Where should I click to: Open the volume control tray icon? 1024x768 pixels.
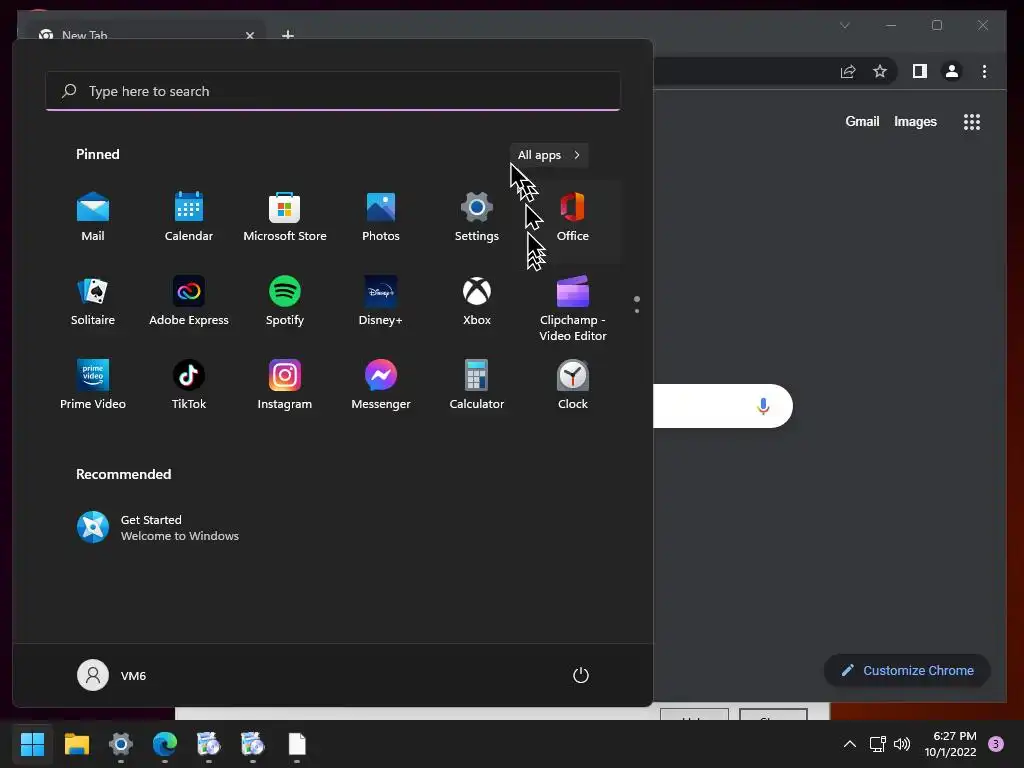coord(902,744)
